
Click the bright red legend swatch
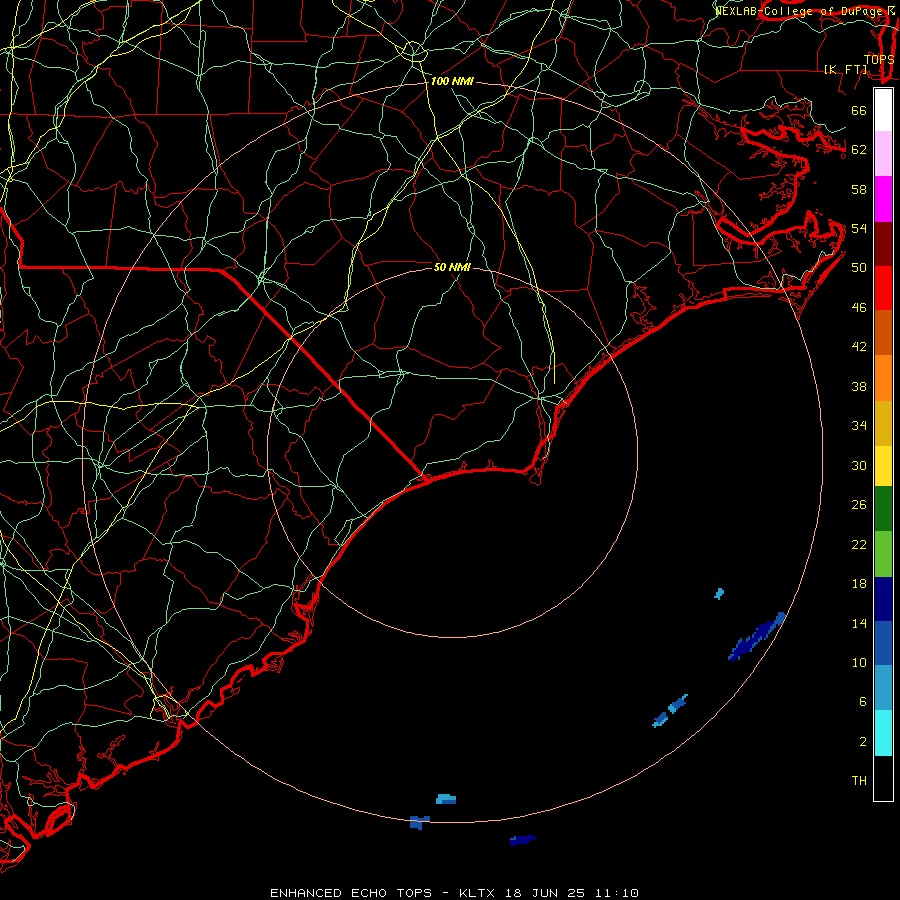click(x=883, y=288)
